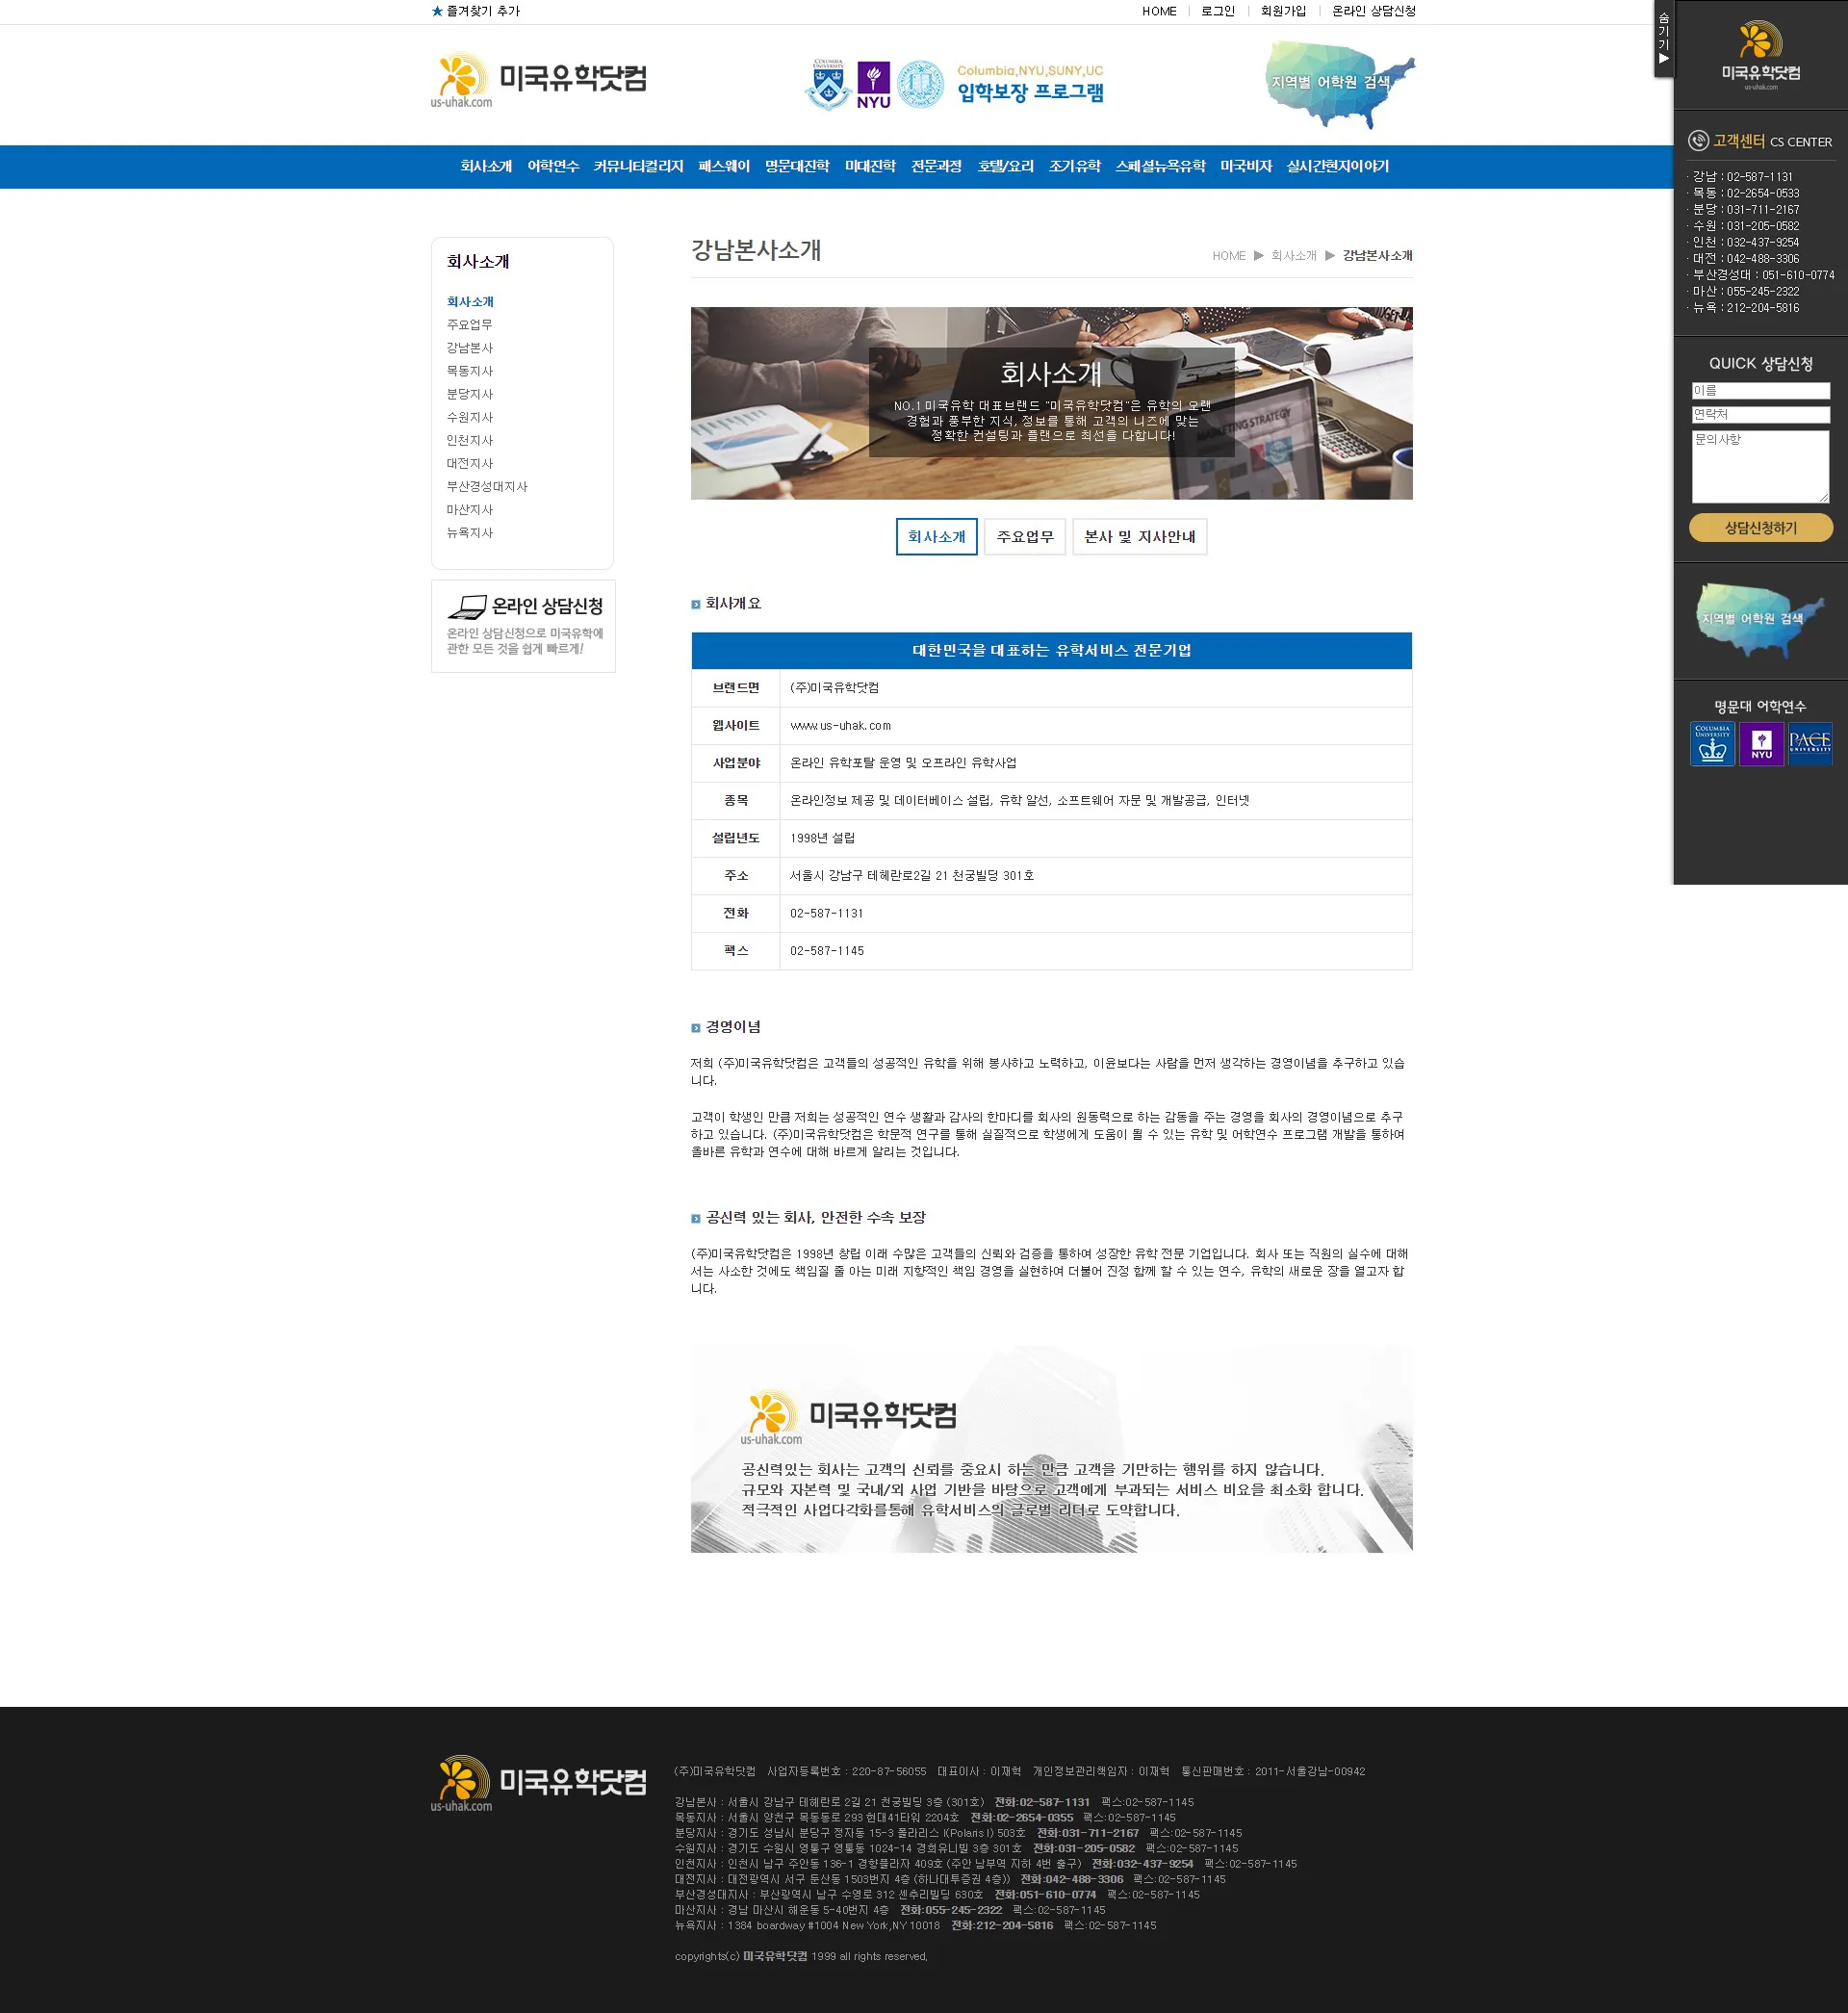Click 강남 : 02-587-1131 in CS center

click(x=1741, y=177)
